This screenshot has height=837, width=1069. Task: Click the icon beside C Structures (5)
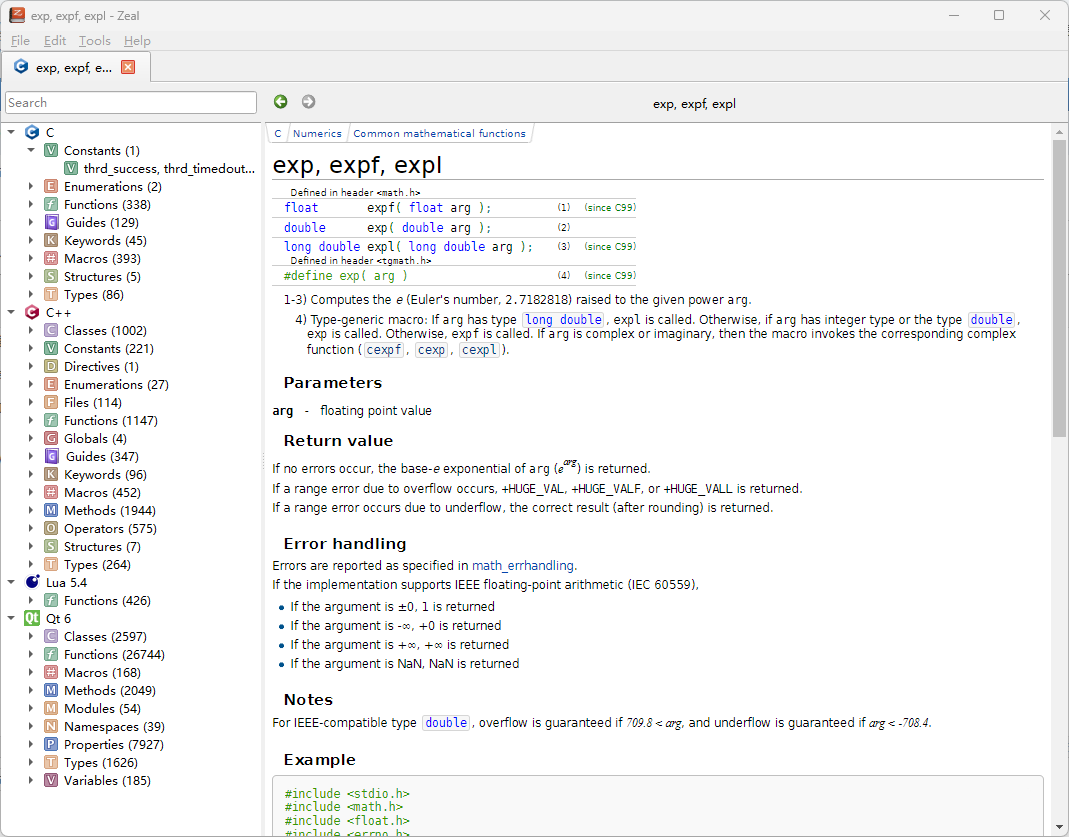pyautogui.click(x=51, y=276)
